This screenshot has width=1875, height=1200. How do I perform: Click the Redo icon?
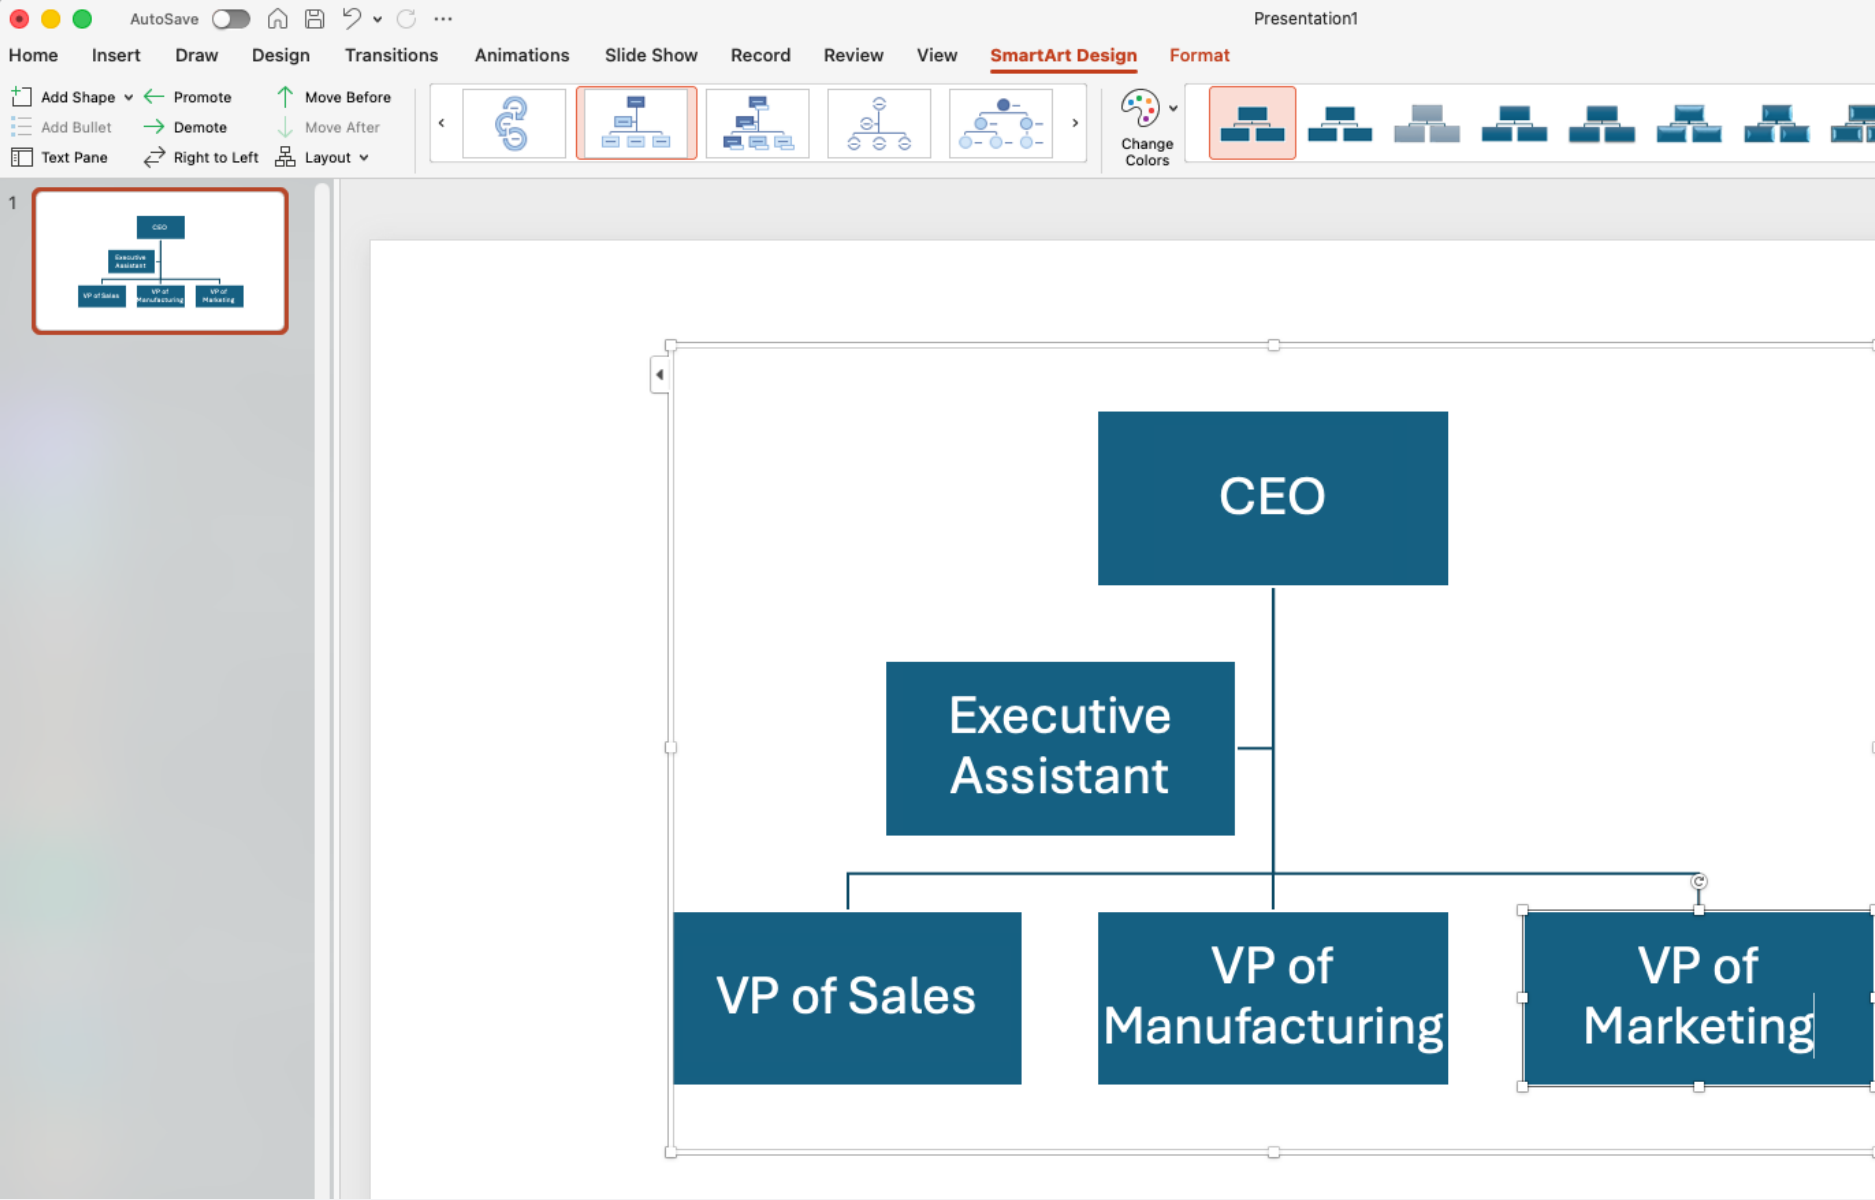pyautogui.click(x=406, y=19)
